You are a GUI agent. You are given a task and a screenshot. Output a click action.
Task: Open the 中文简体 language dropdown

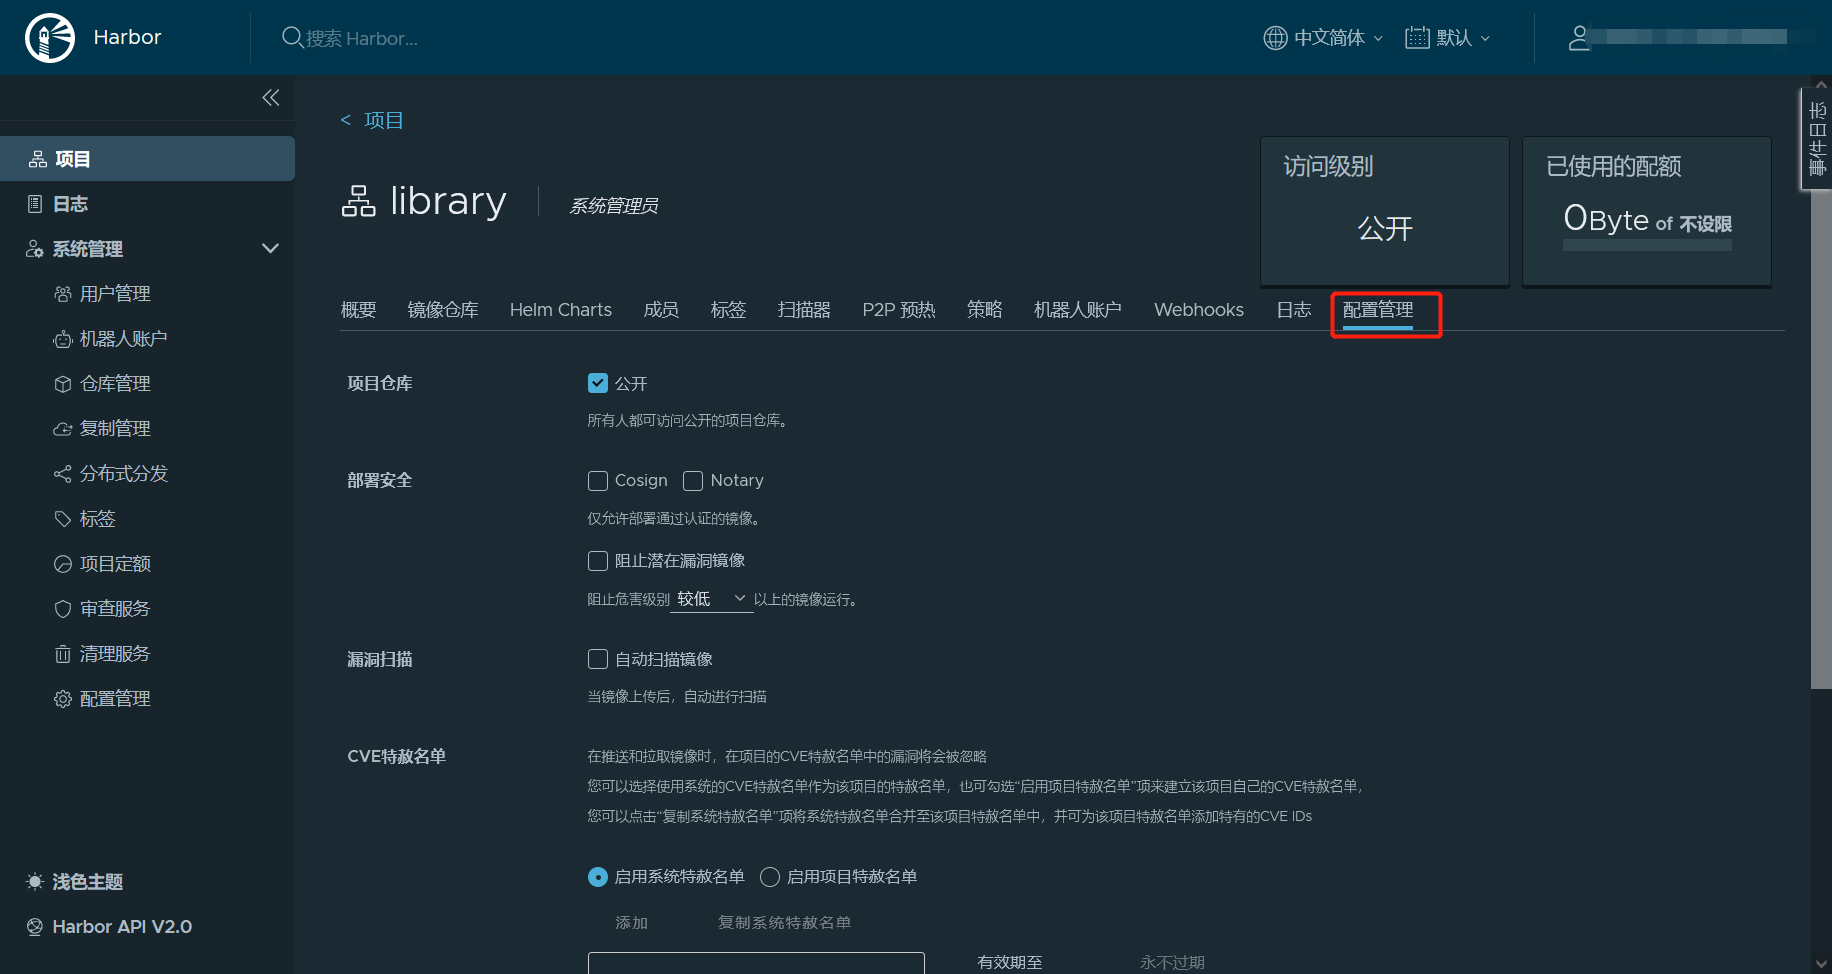click(1324, 38)
